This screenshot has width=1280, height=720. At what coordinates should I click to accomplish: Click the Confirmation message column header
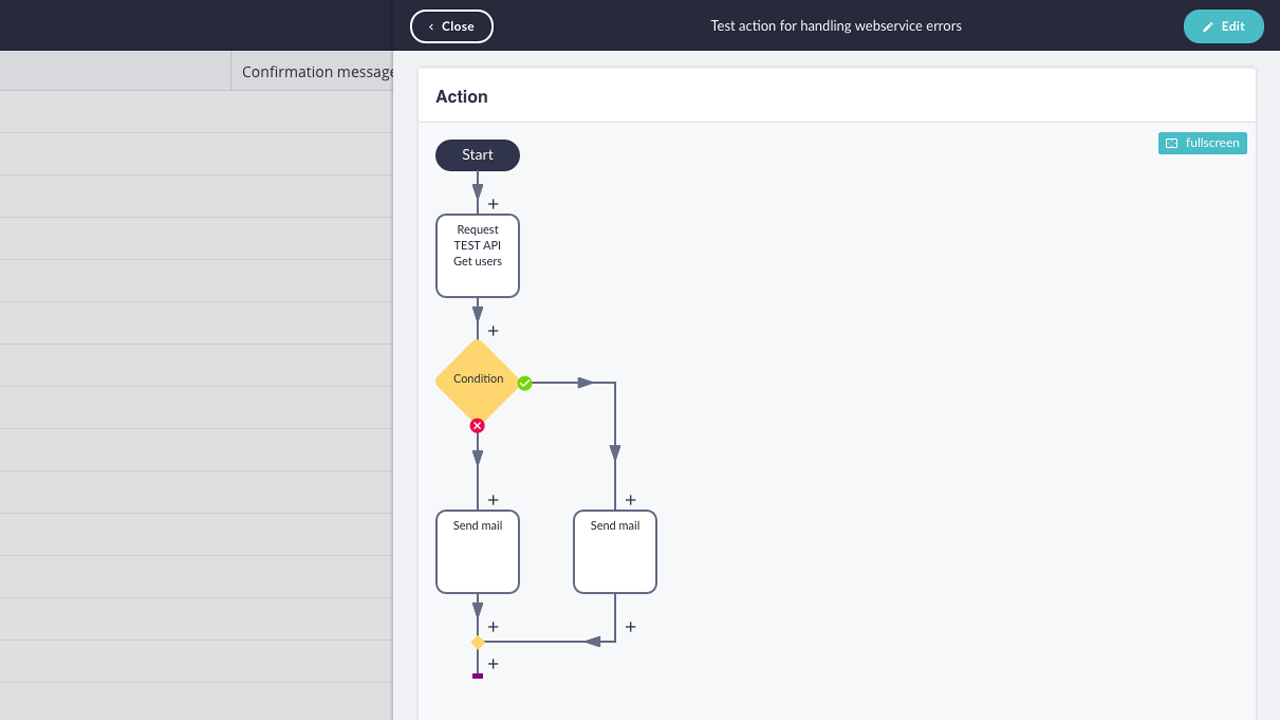[x=316, y=72]
